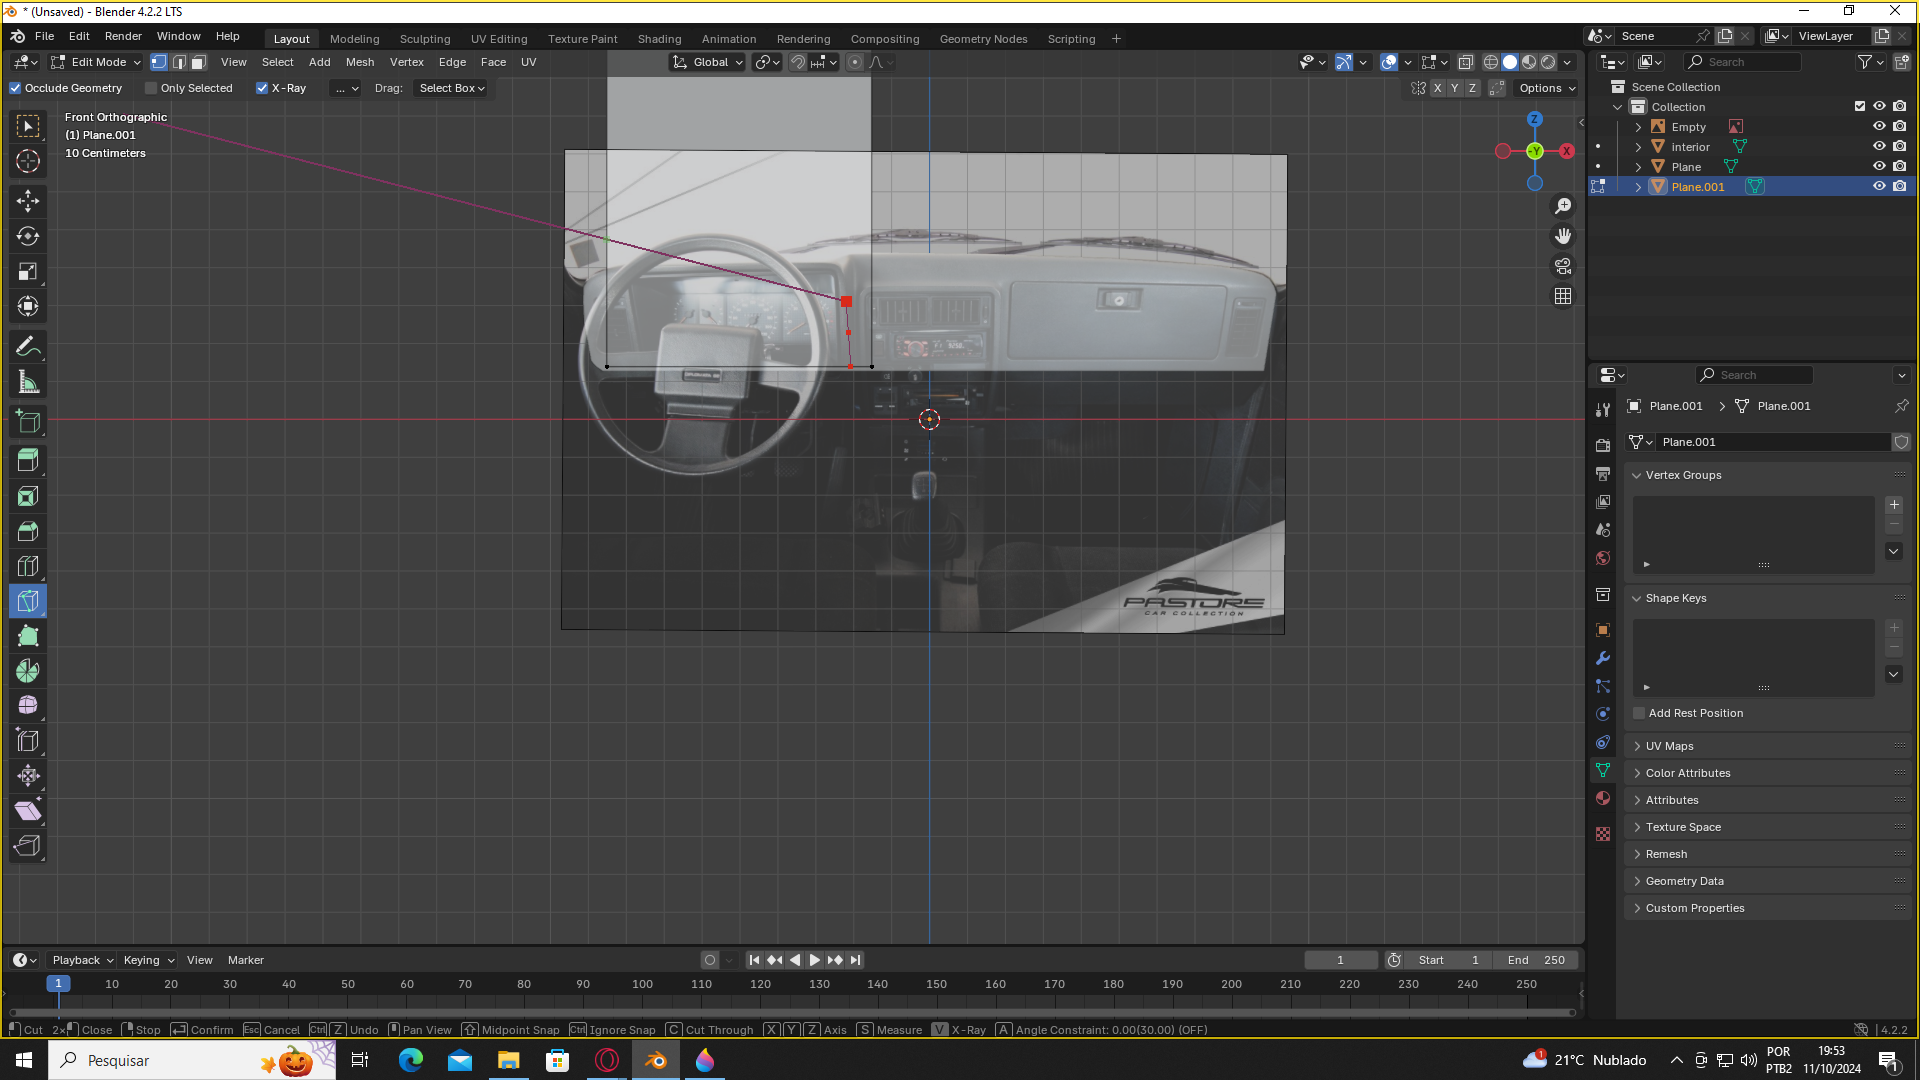The width and height of the screenshot is (1920, 1080).
Task: Switch to the Sculpting workspace tab
Action: pyautogui.click(x=425, y=39)
